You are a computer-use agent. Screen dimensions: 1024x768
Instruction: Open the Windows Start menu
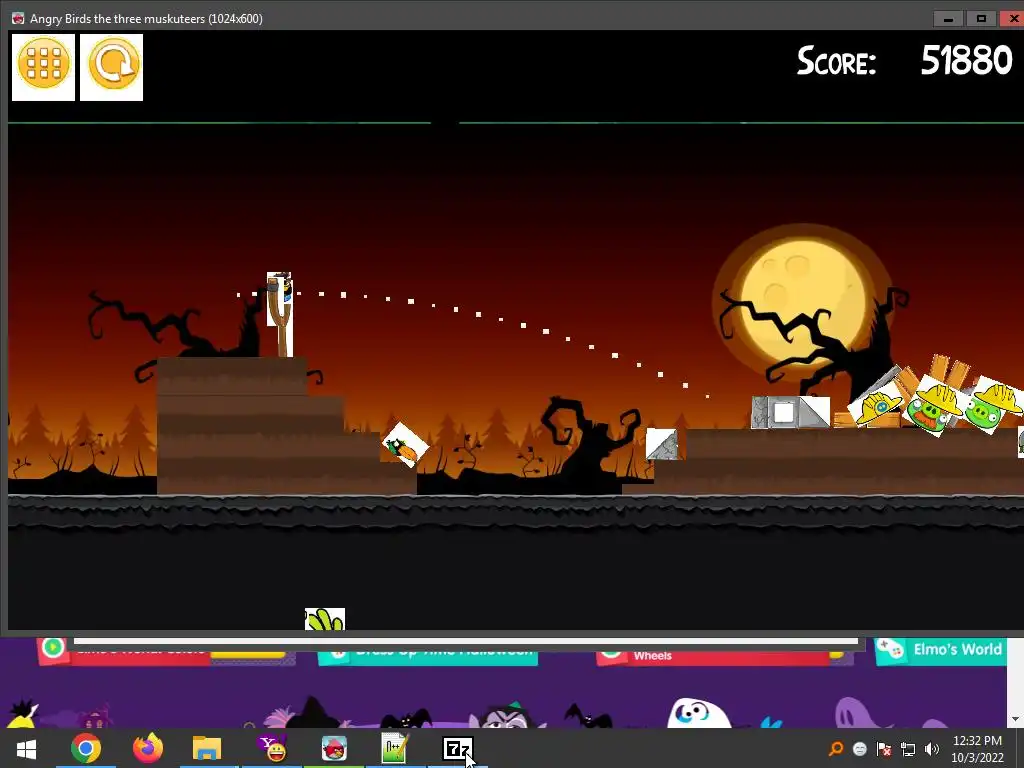(x=26, y=748)
